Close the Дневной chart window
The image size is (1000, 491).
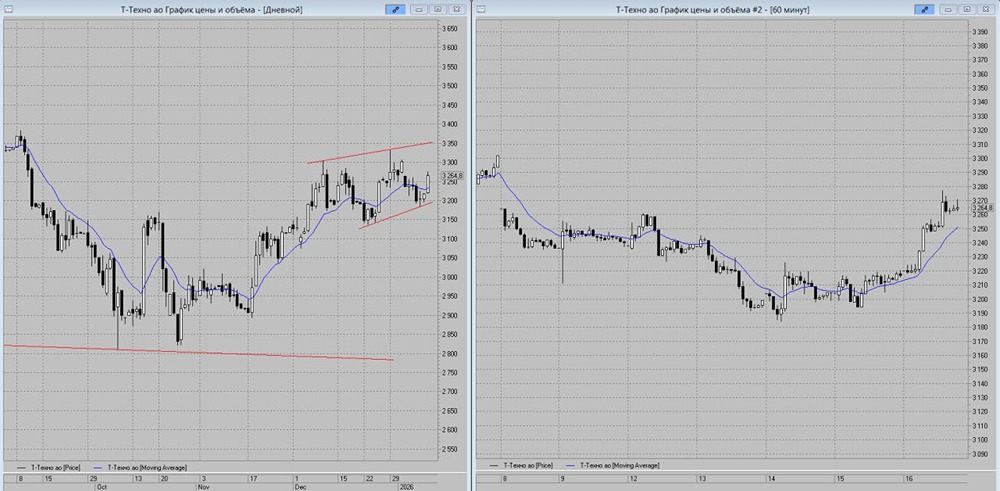point(456,9)
